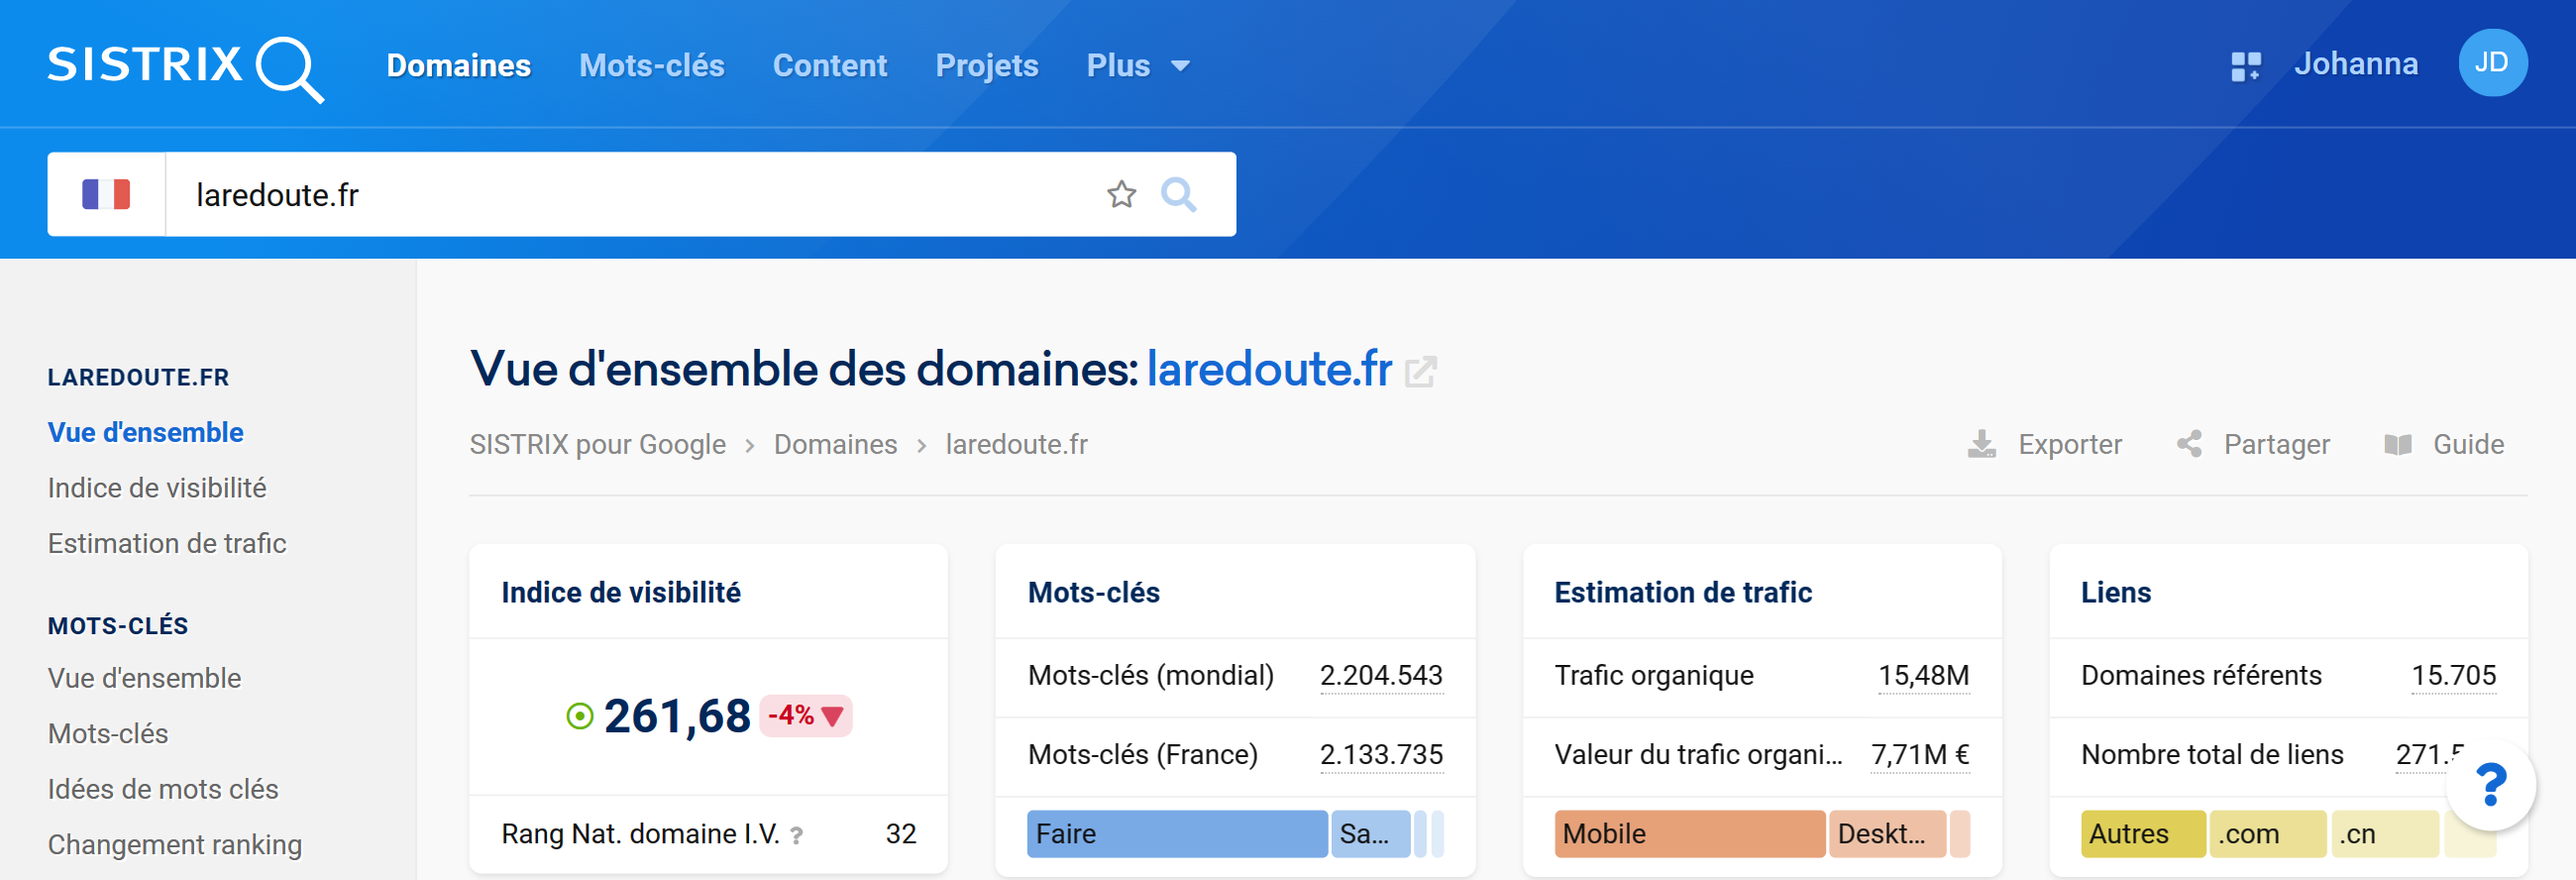The width and height of the screenshot is (2576, 880).
Task: Click Domaines référents value 15.705
Action: (x=2454, y=676)
